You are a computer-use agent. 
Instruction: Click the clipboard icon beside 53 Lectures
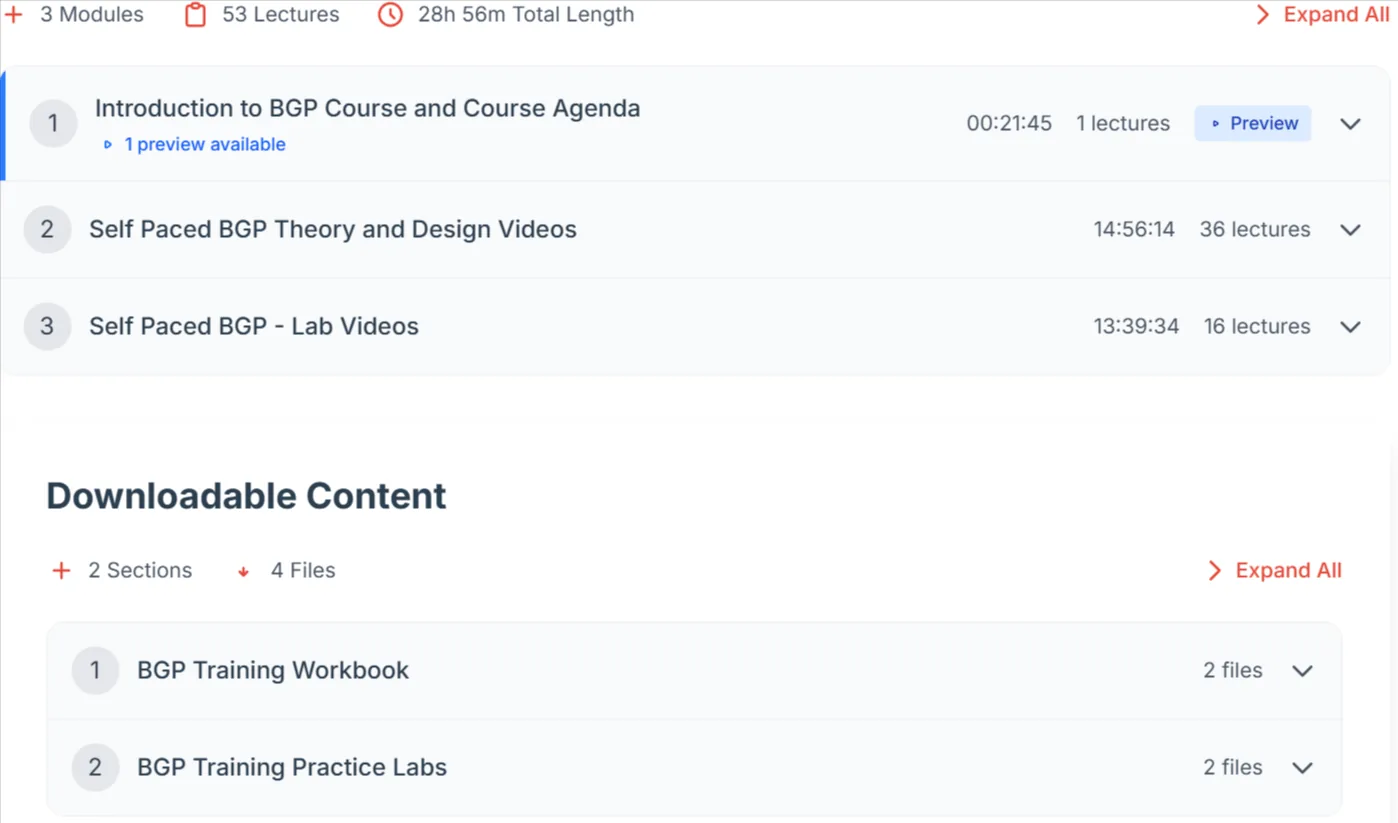tap(195, 15)
